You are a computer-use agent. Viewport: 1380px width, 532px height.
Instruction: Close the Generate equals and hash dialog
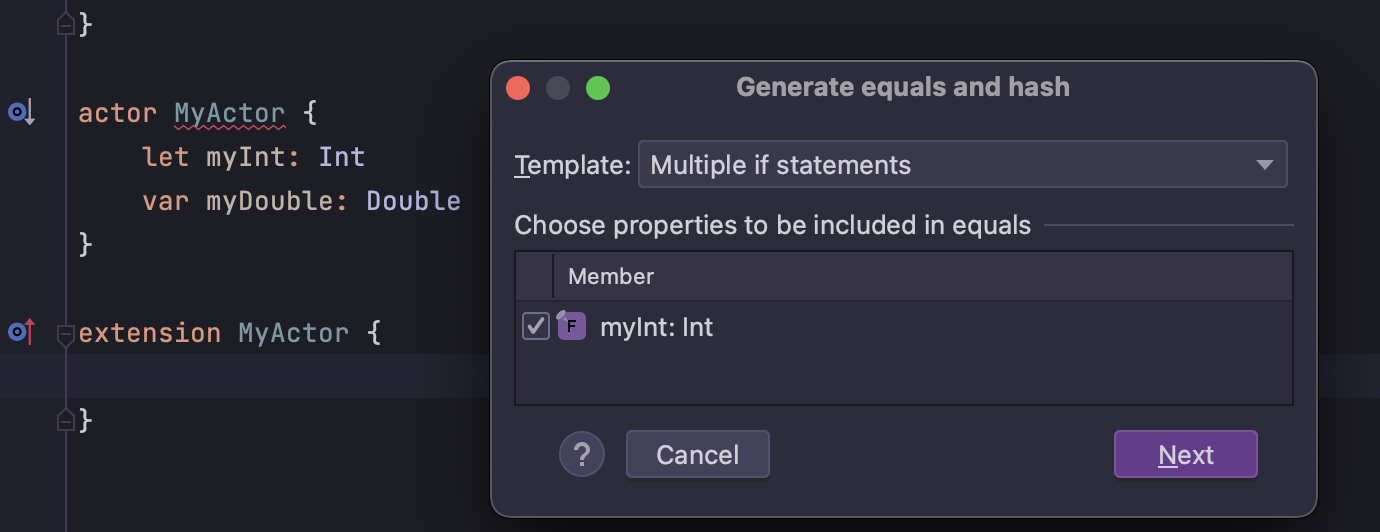(x=518, y=88)
